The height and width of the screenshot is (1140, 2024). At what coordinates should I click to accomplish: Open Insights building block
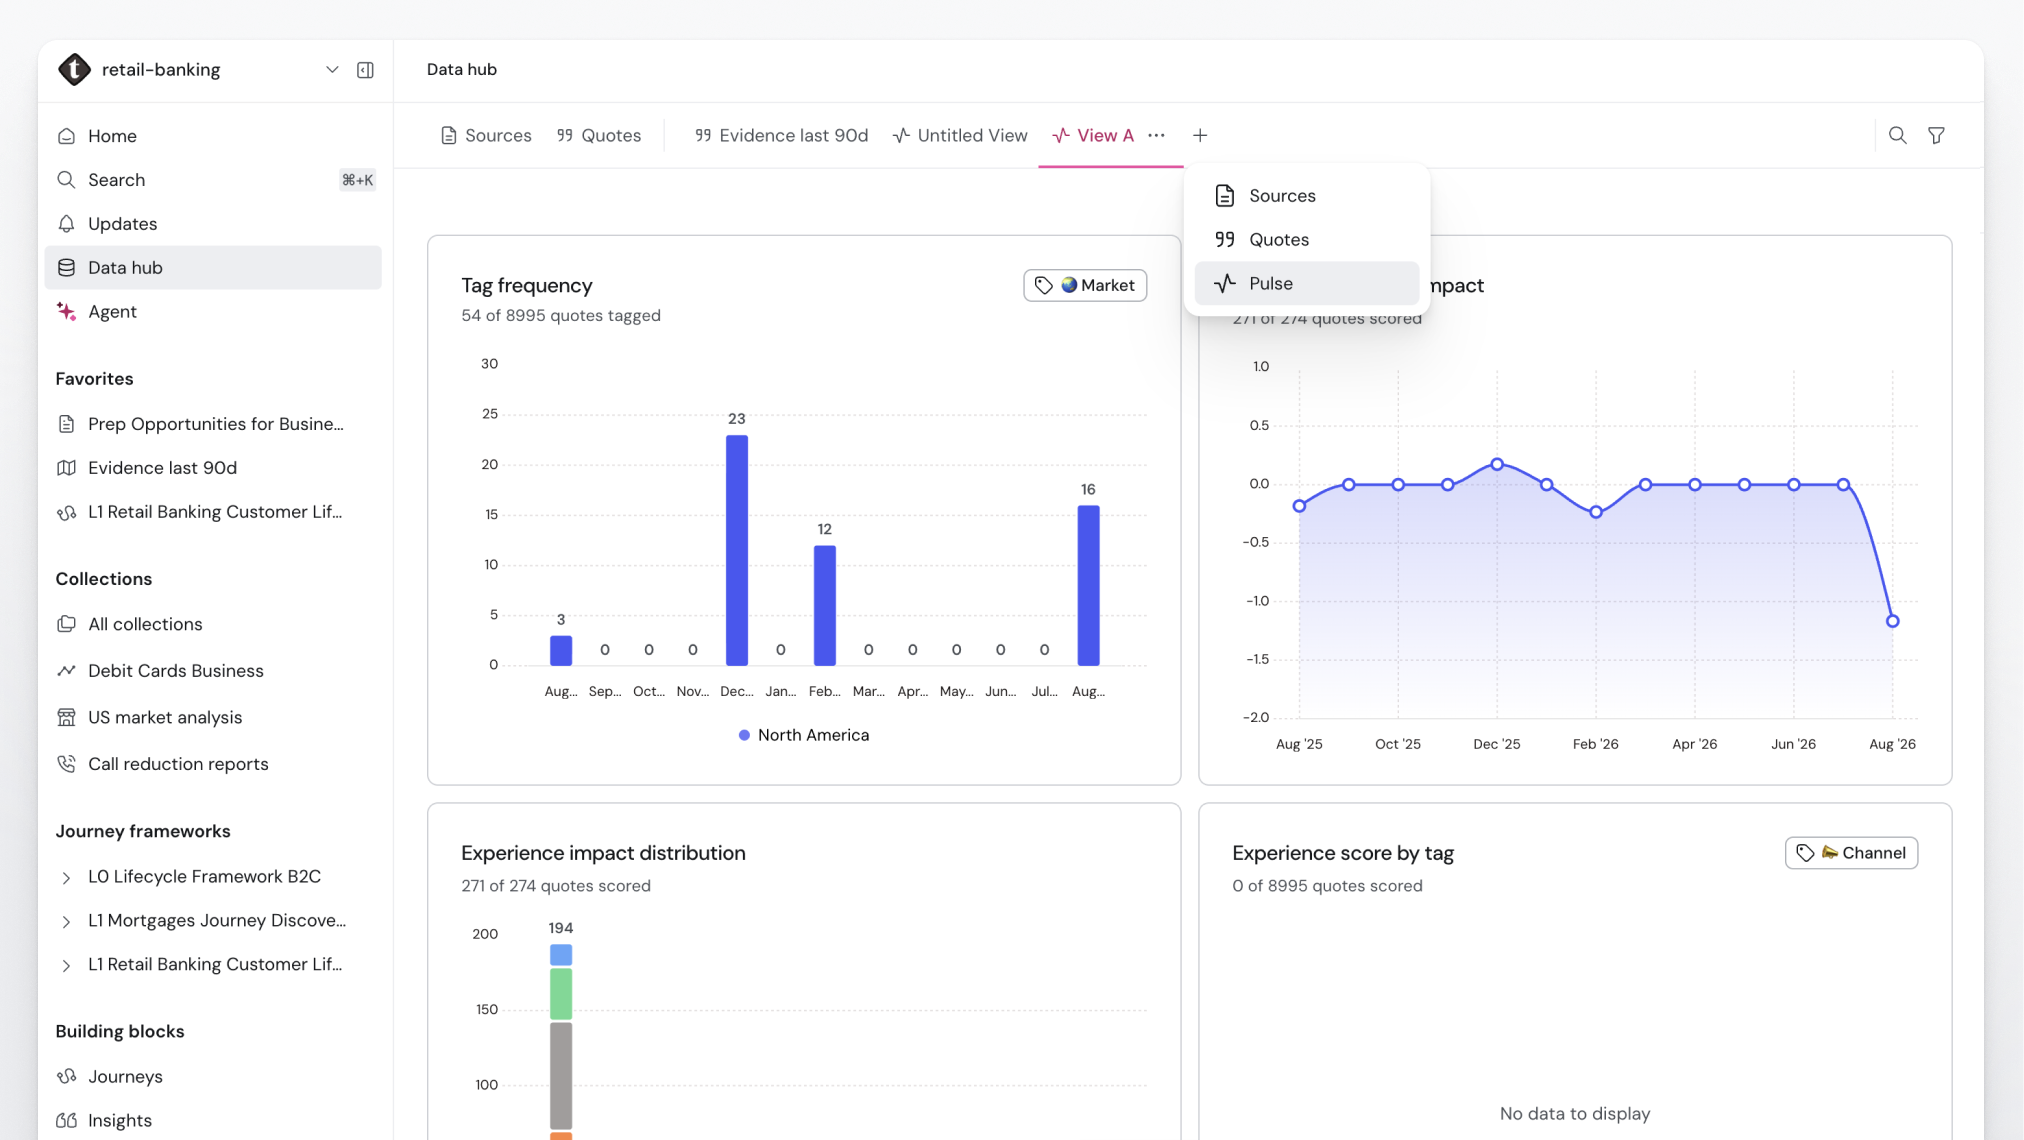213,1121
